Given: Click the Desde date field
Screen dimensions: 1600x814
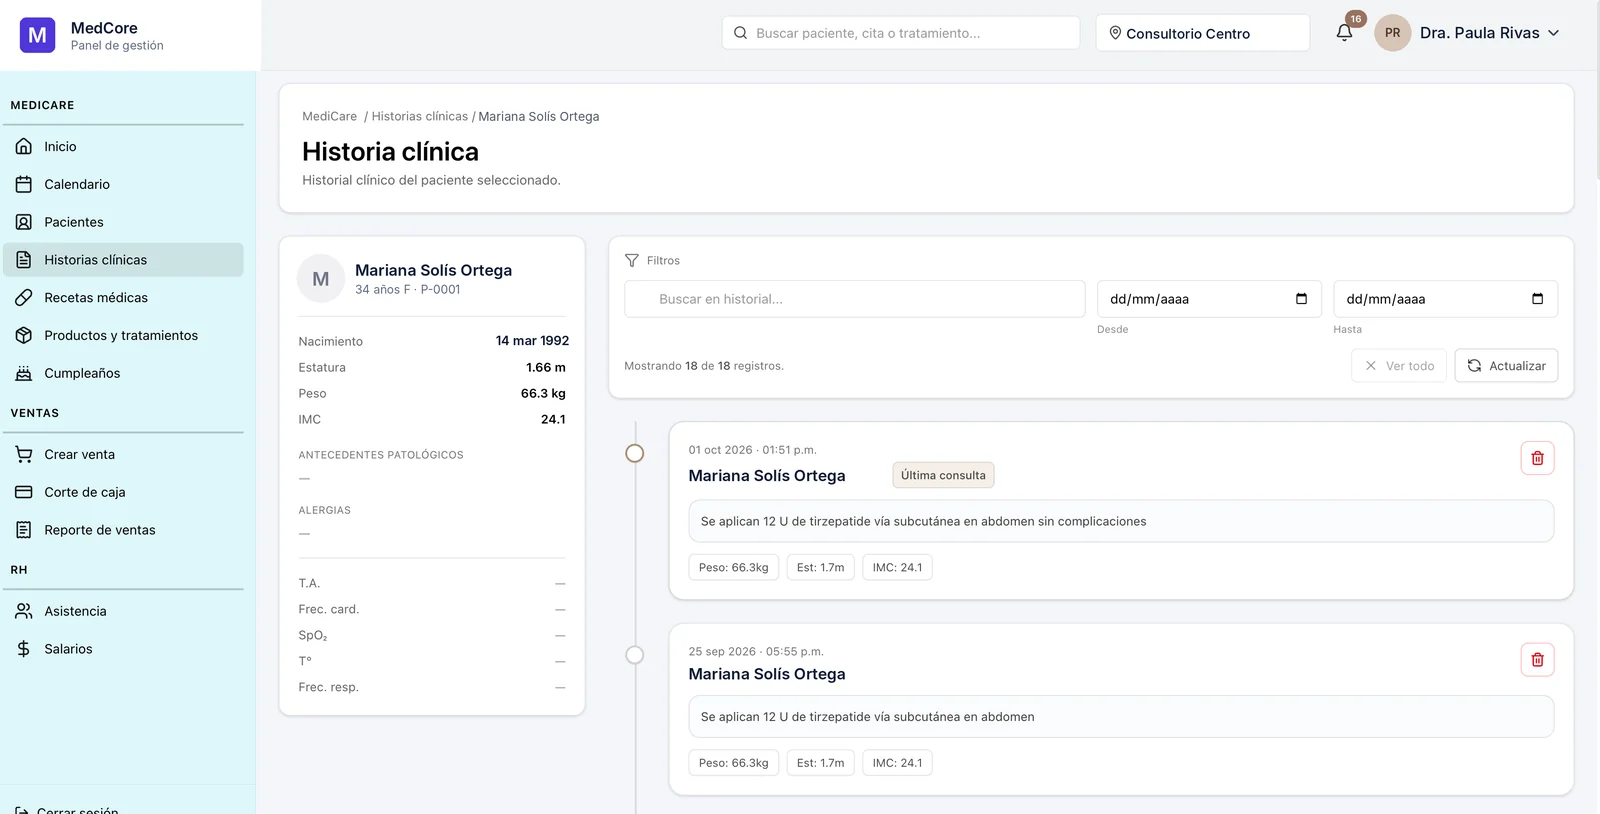Looking at the screenshot, I should coord(1209,299).
